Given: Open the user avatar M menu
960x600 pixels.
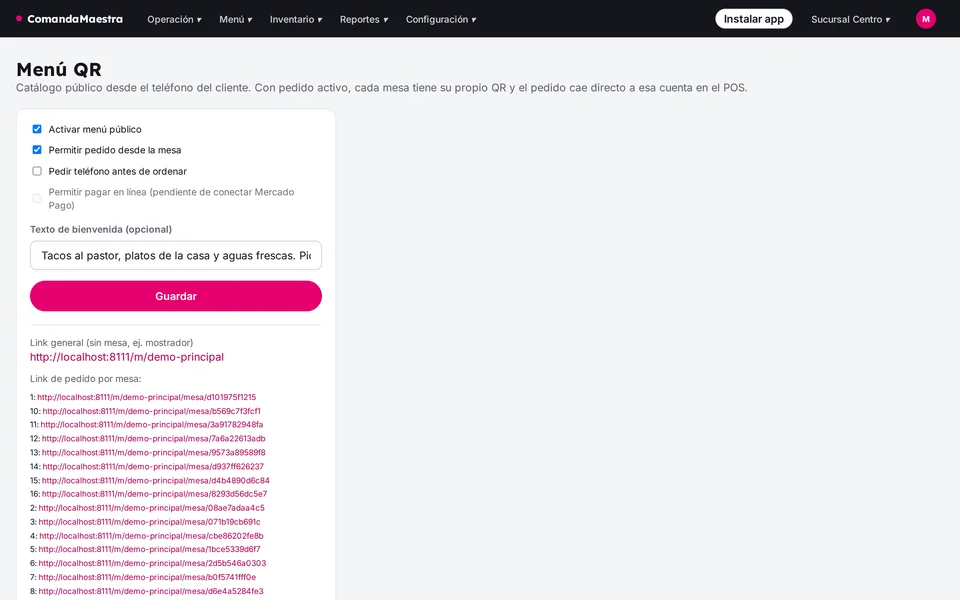Looking at the screenshot, I should 925,19.
